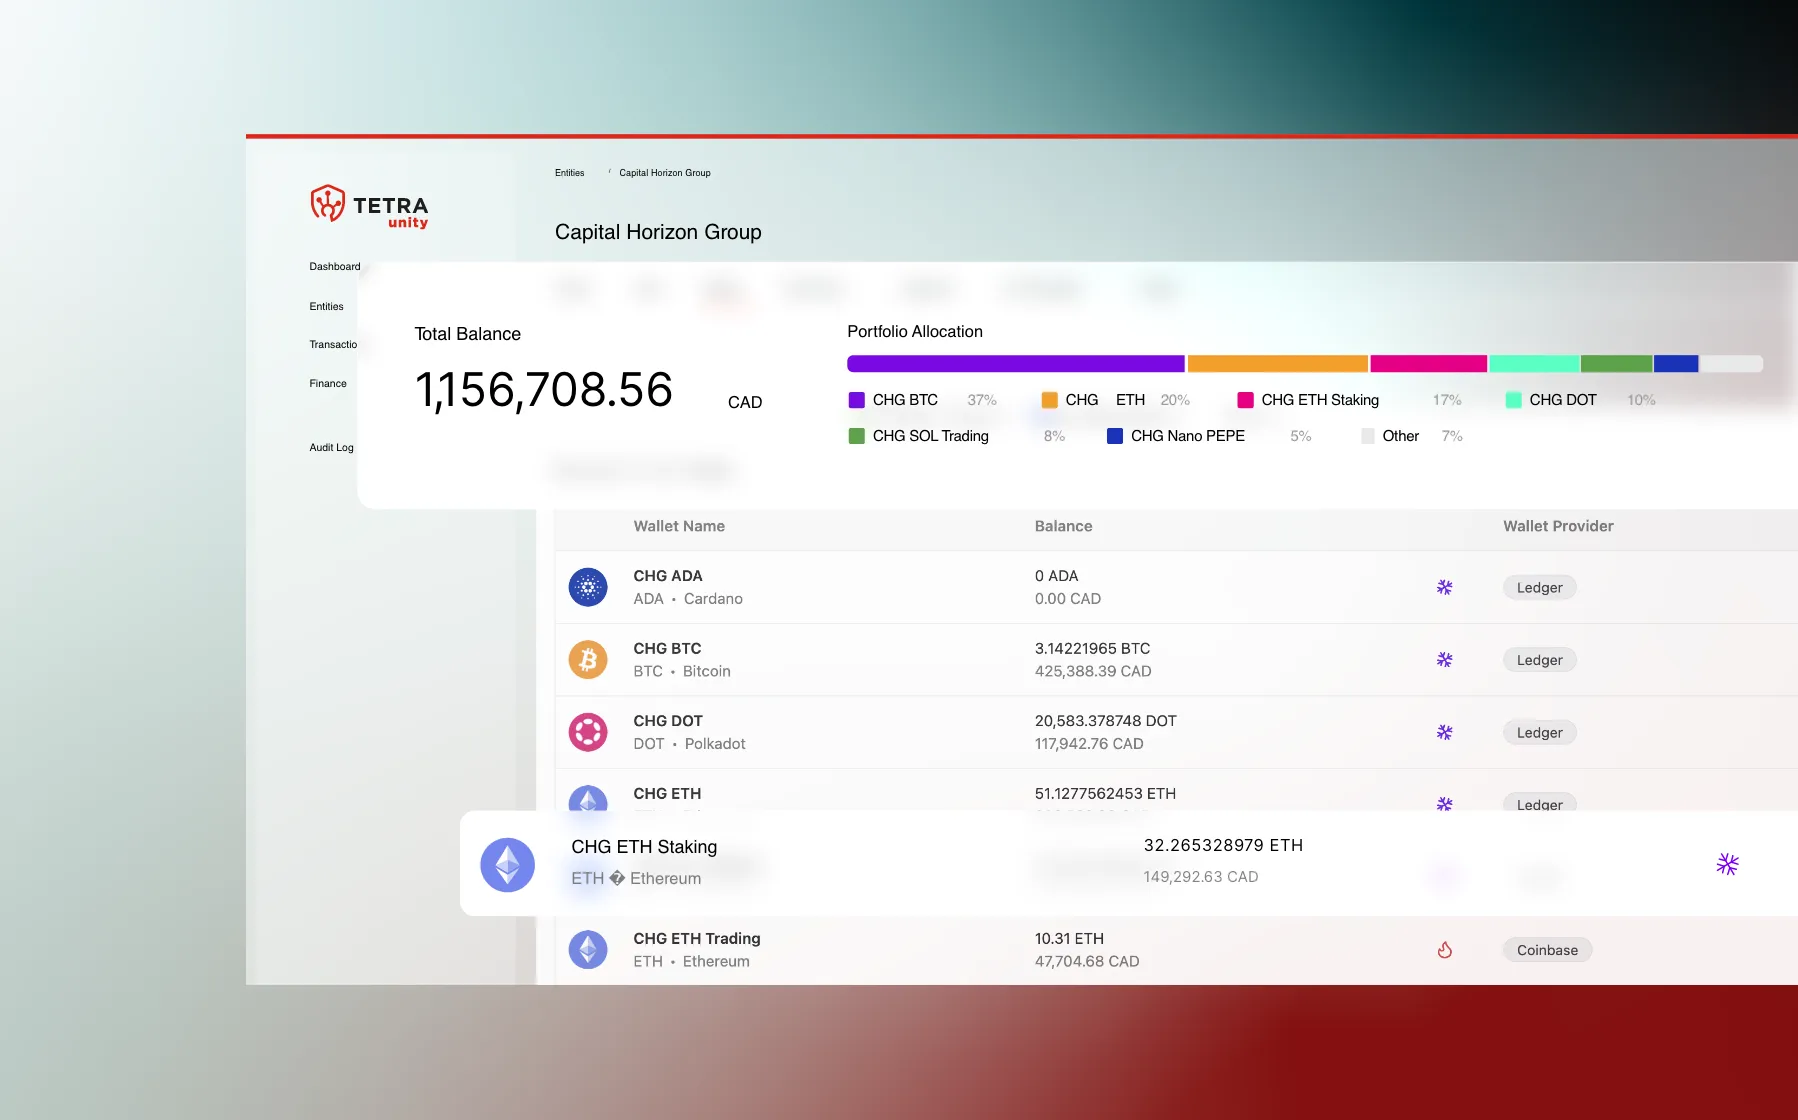Click the Ethereum icon for CHG ETH Staking
The height and width of the screenshot is (1120, 1798).
point(508,864)
